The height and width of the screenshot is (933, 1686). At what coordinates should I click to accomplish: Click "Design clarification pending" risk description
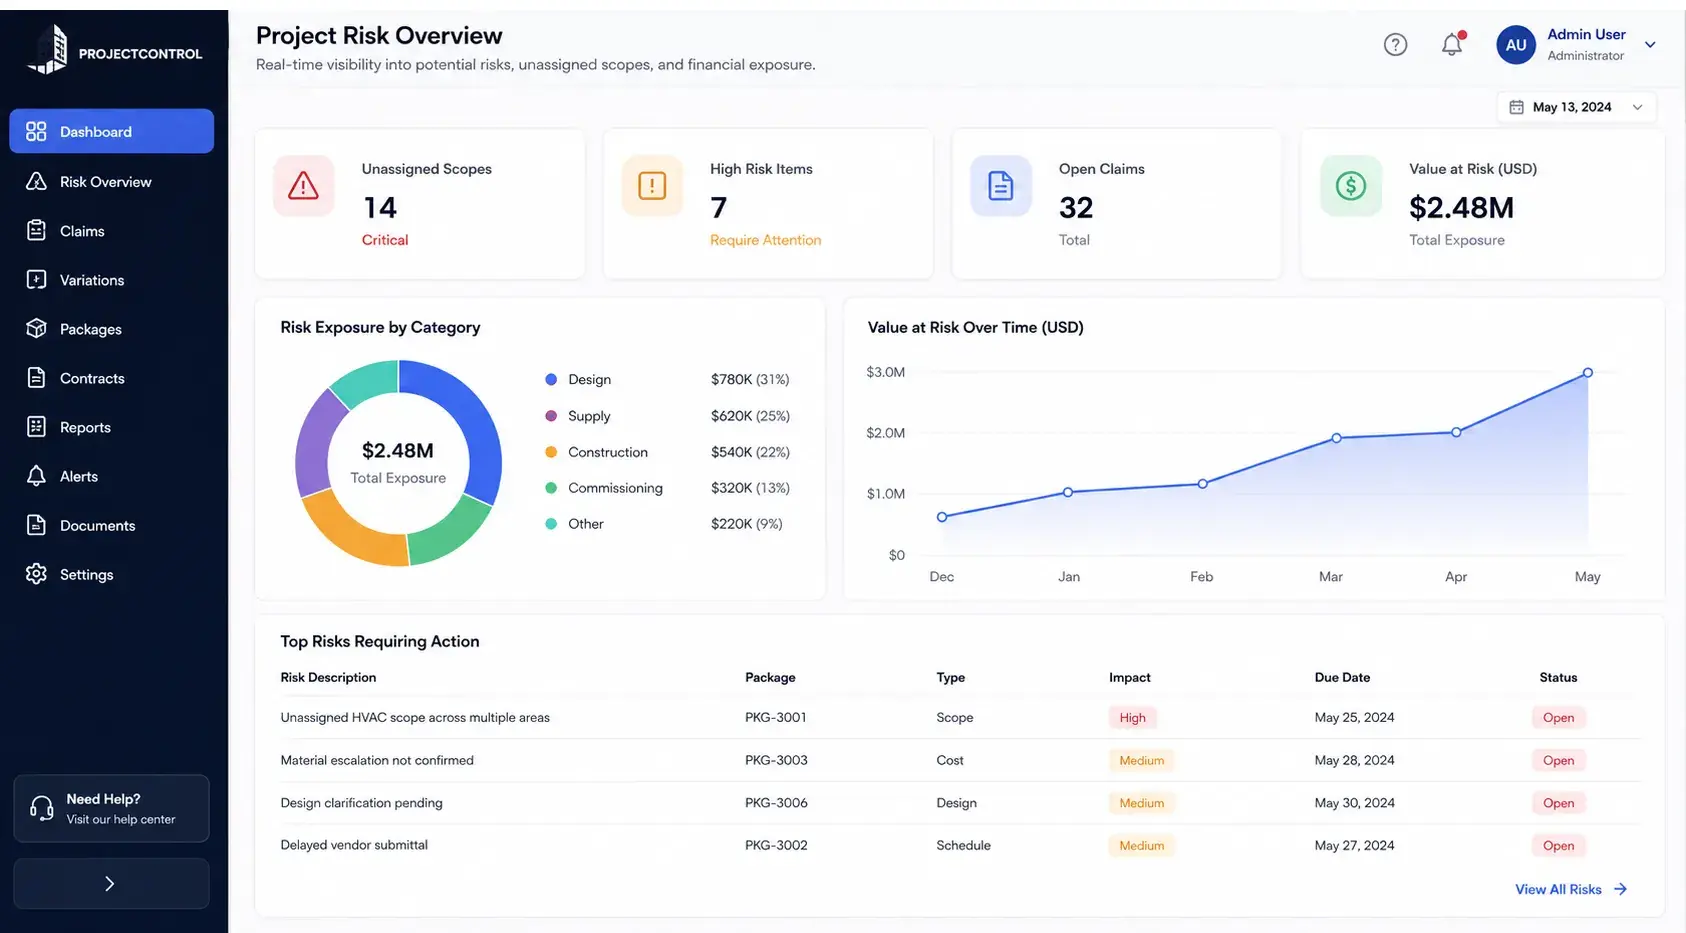click(x=361, y=803)
